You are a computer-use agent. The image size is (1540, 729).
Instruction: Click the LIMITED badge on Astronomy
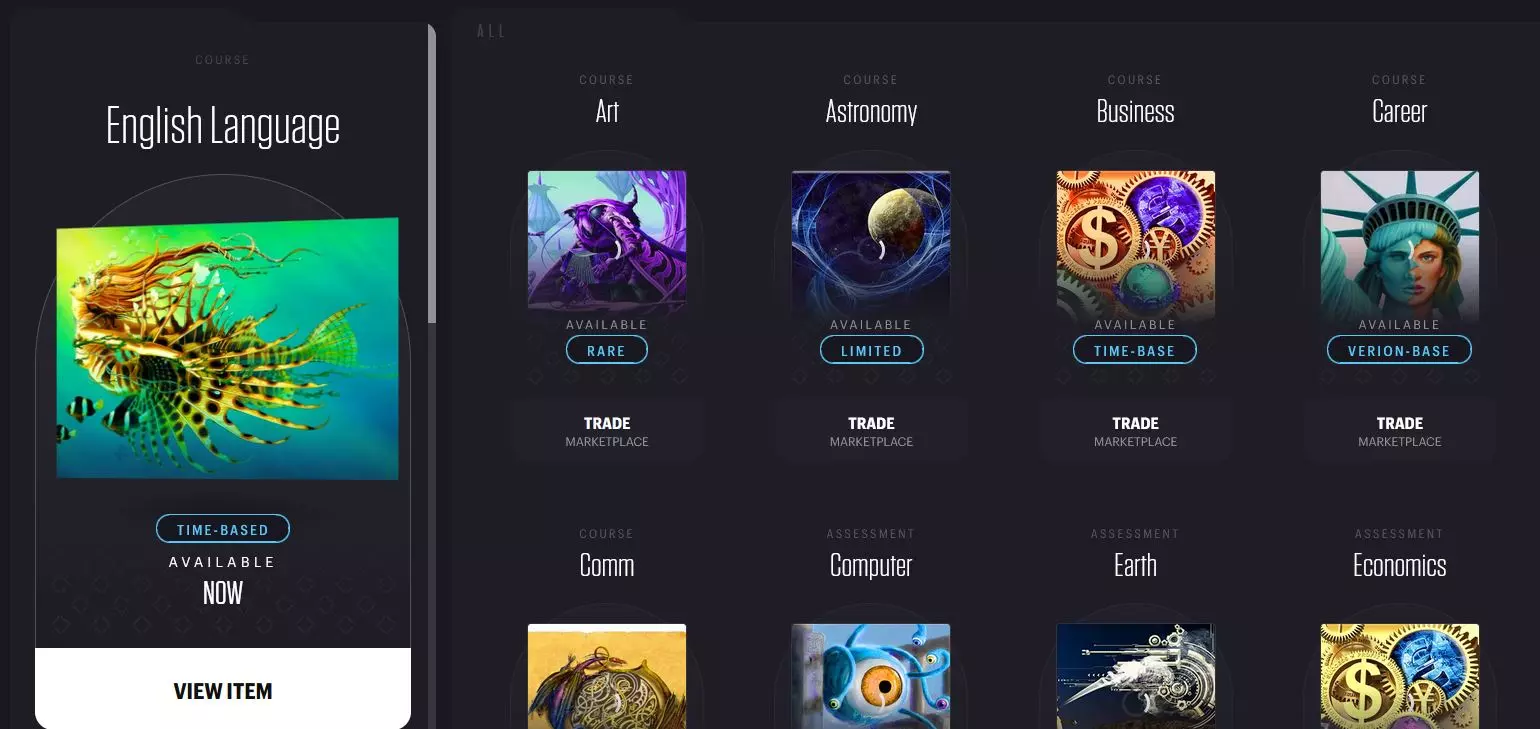point(872,350)
